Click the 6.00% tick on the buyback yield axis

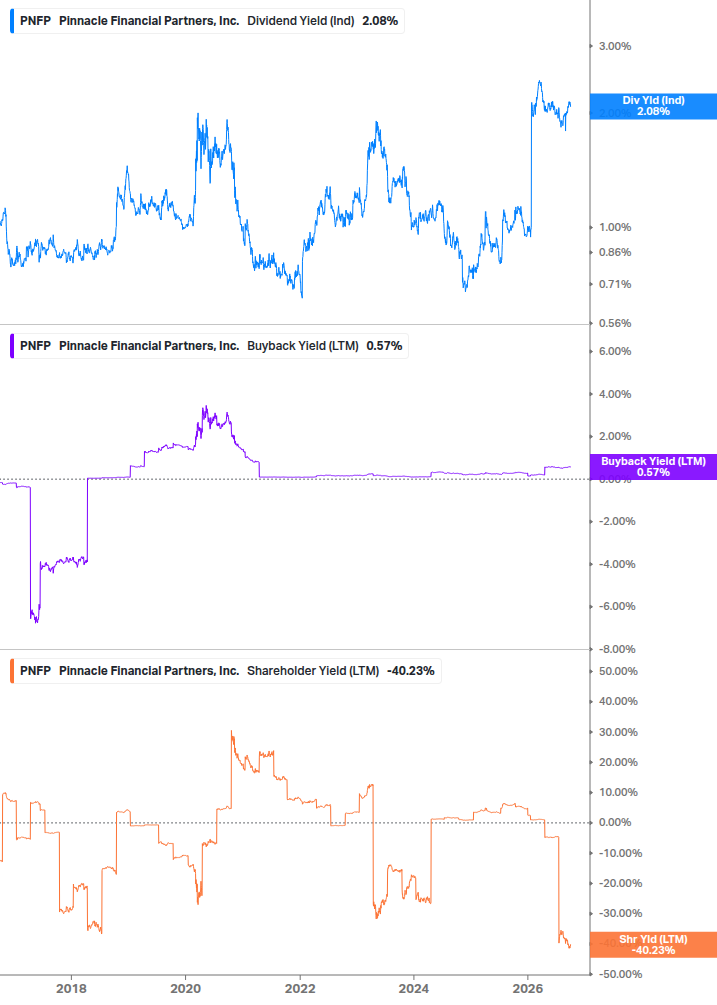click(615, 351)
